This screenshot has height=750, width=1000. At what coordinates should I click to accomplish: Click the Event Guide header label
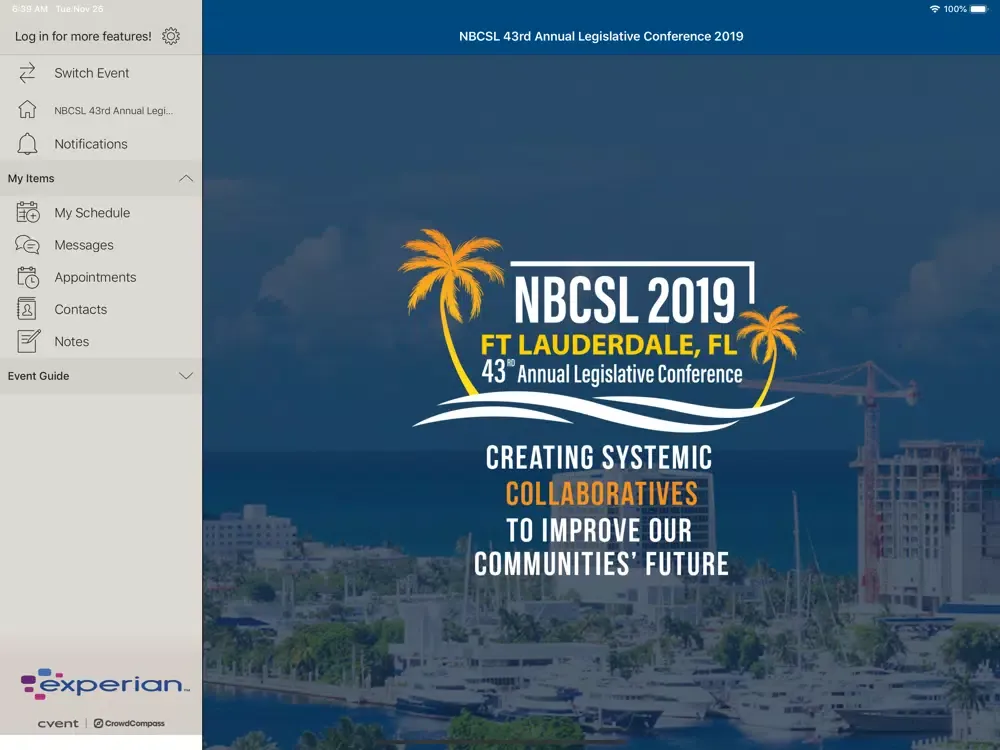38,376
